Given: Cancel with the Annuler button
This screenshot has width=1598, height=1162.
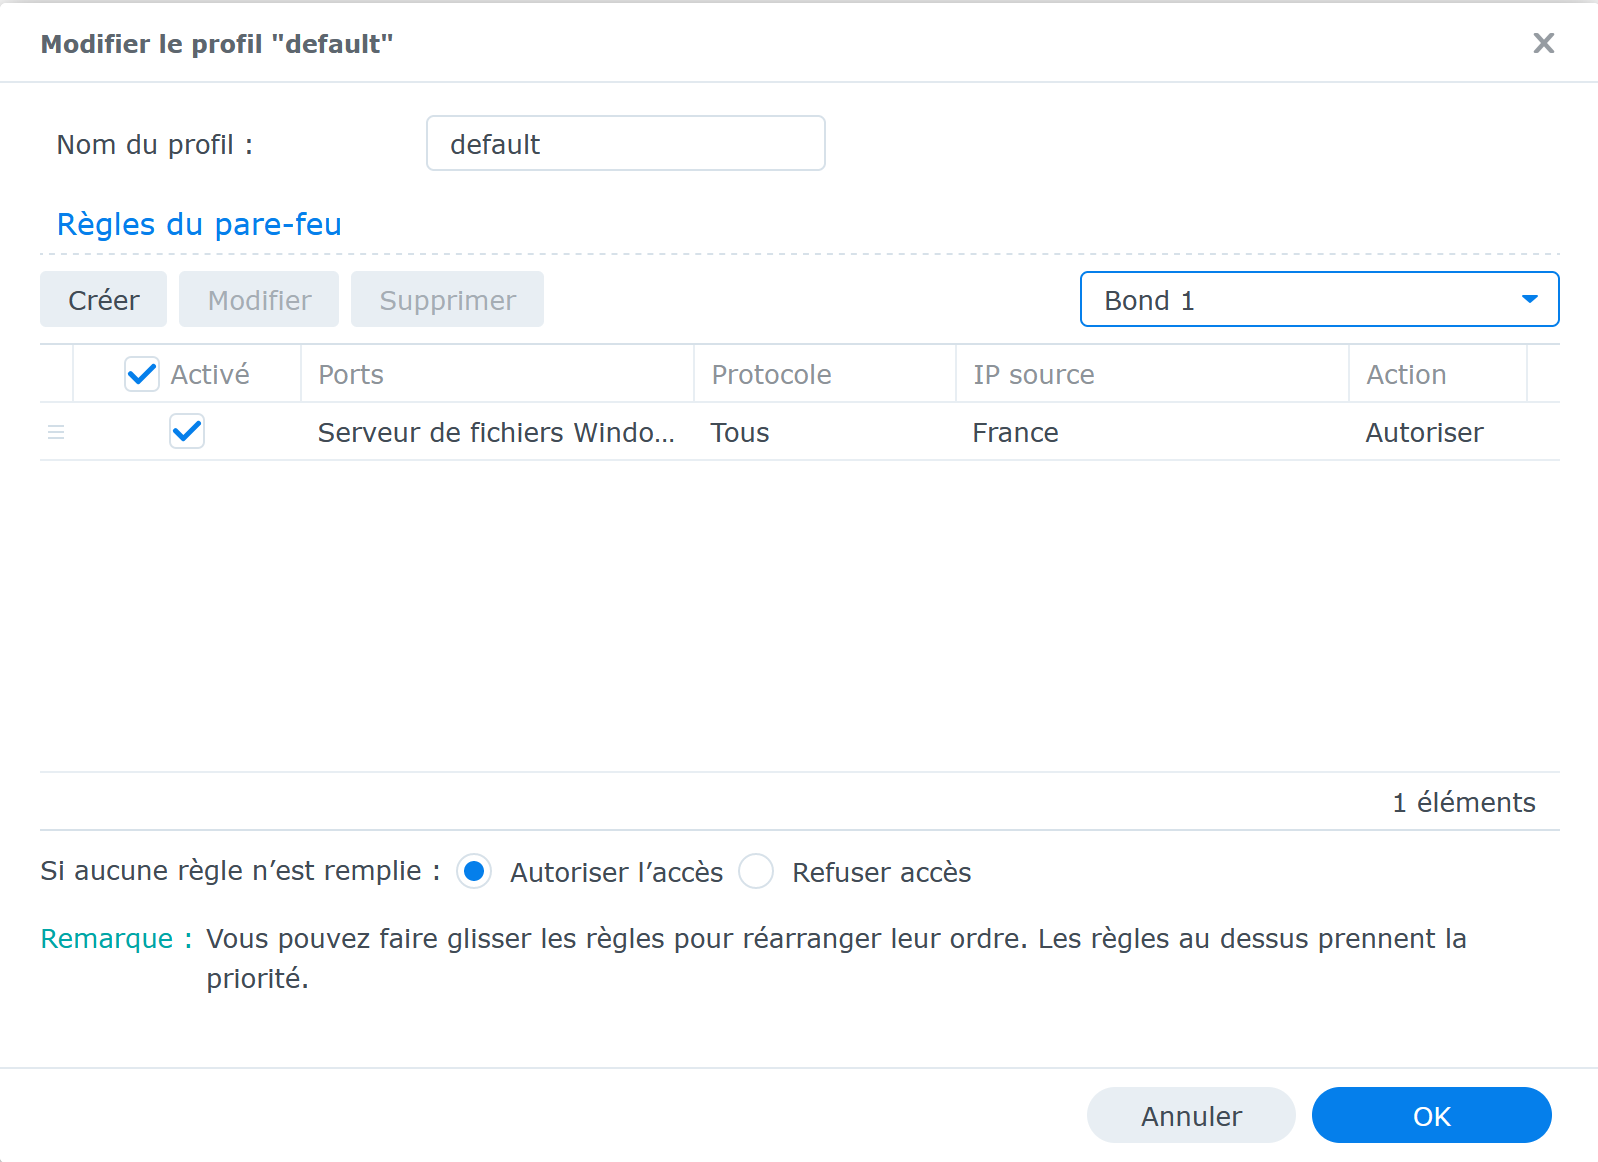Looking at the screenshot, I should coord(1191,1115).
